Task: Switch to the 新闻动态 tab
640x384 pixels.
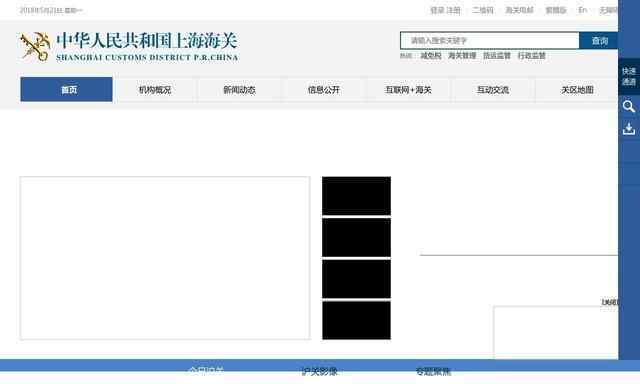Action: tap(239, 90)
